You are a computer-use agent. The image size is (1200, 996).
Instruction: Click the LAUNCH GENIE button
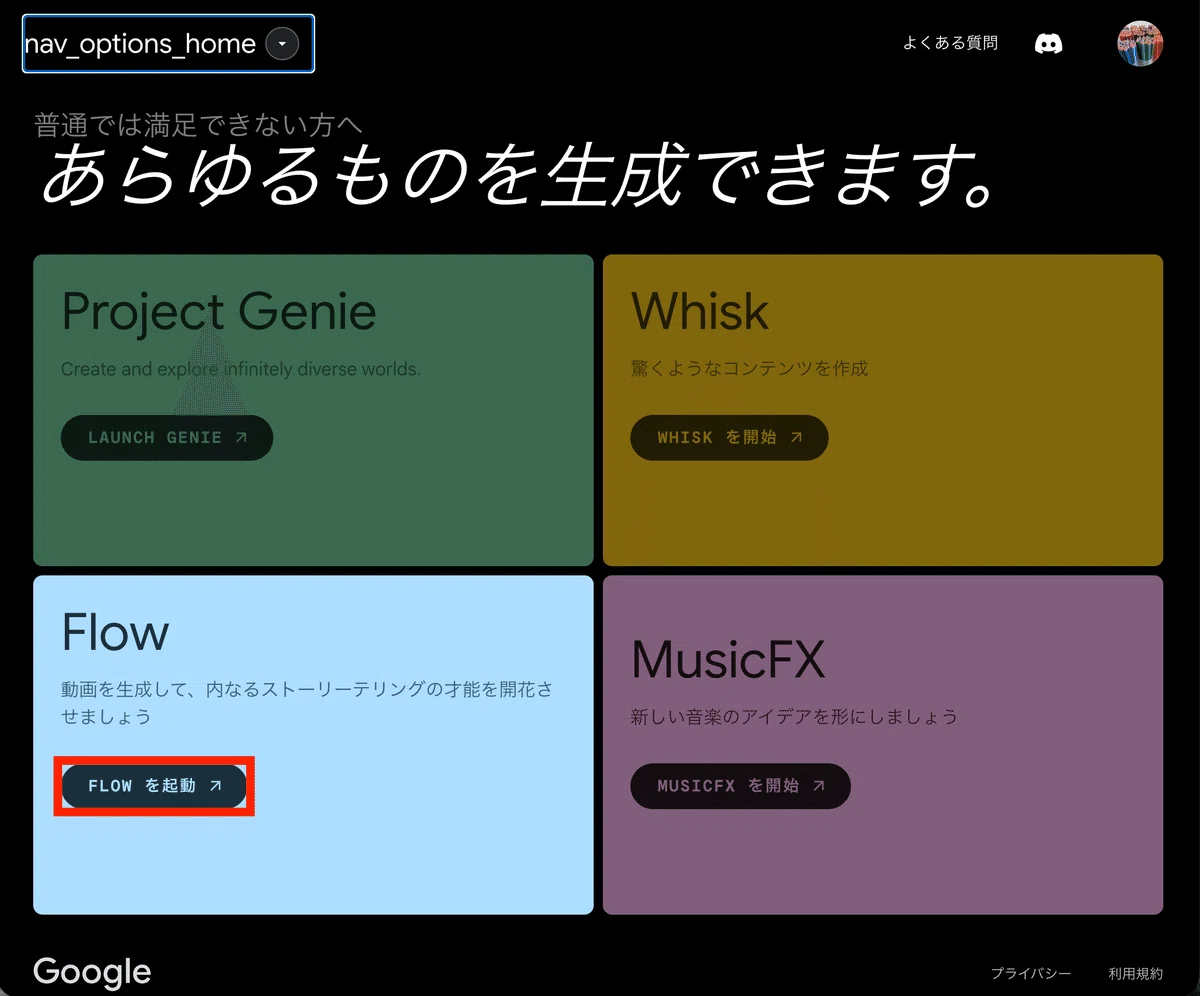tap(167, 438)
